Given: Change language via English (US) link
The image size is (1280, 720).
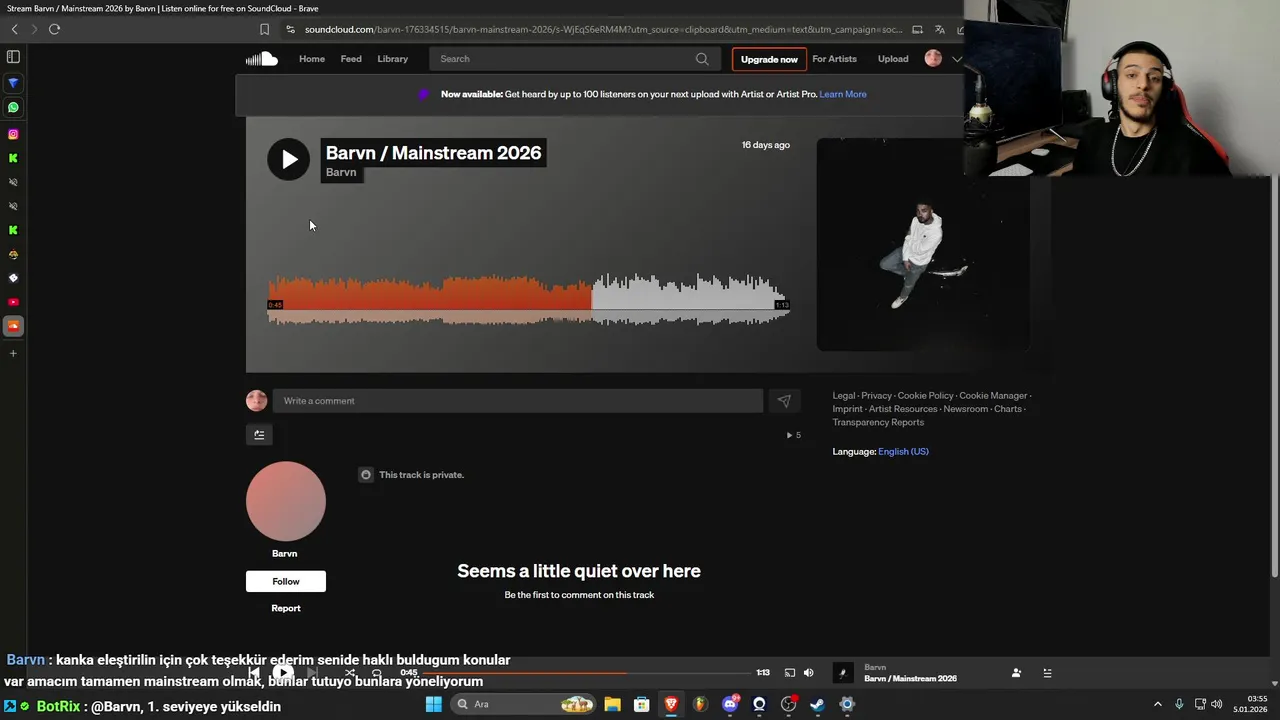Looking at the screenshot, I should [x=903, y=451].
